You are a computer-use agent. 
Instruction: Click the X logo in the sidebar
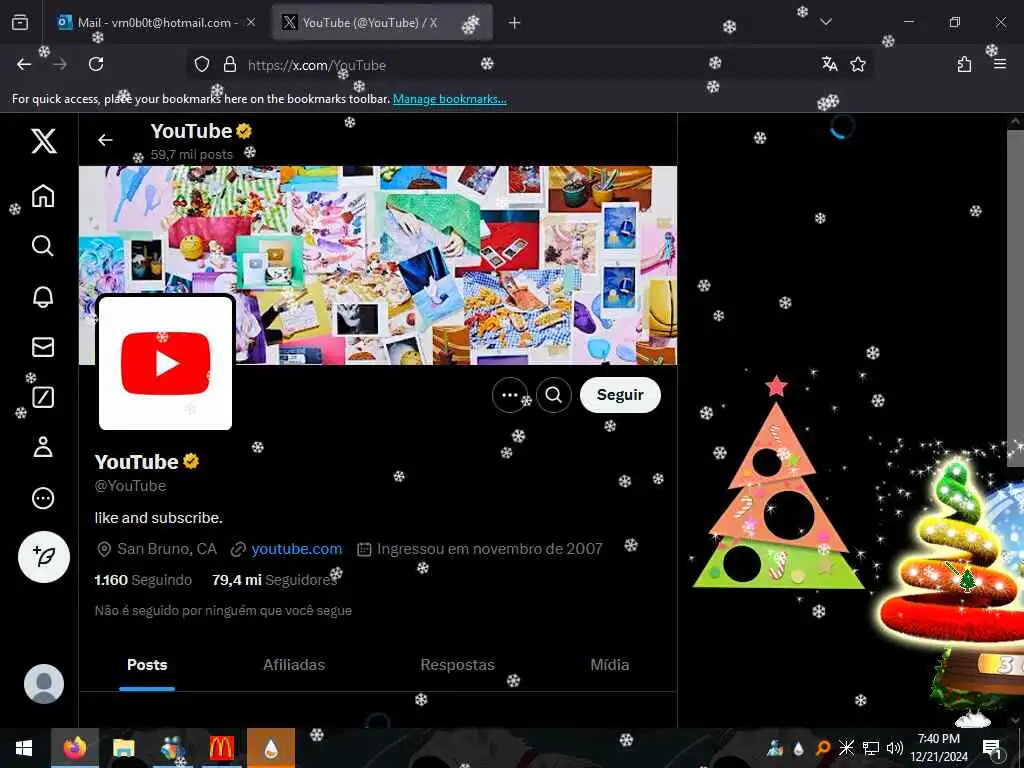(x=44, y=140)
